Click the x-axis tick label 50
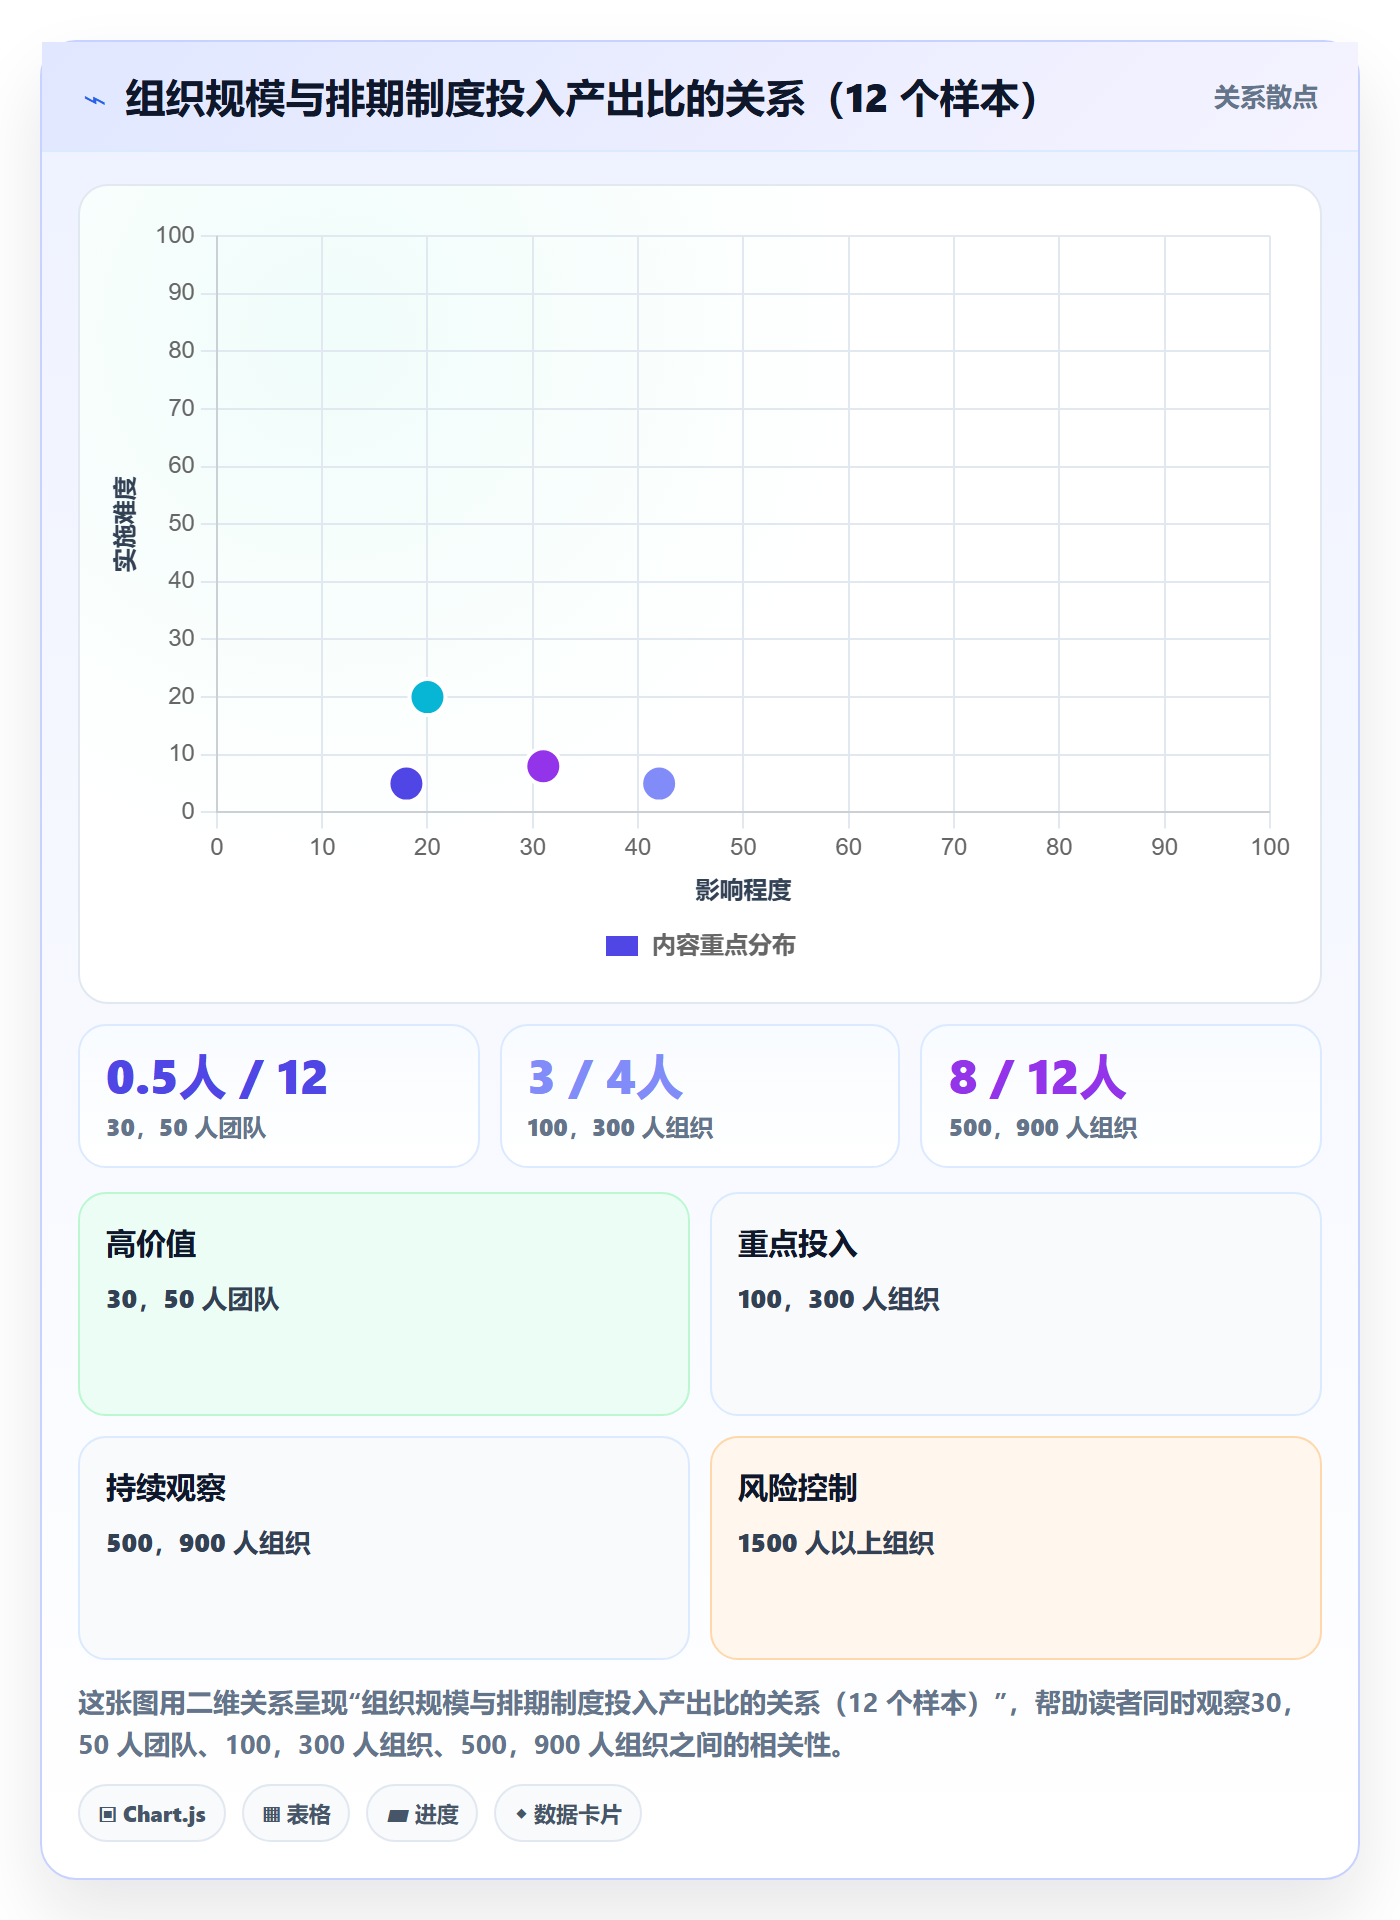This screenshot has width=1400, height=1920. [743, 847]
